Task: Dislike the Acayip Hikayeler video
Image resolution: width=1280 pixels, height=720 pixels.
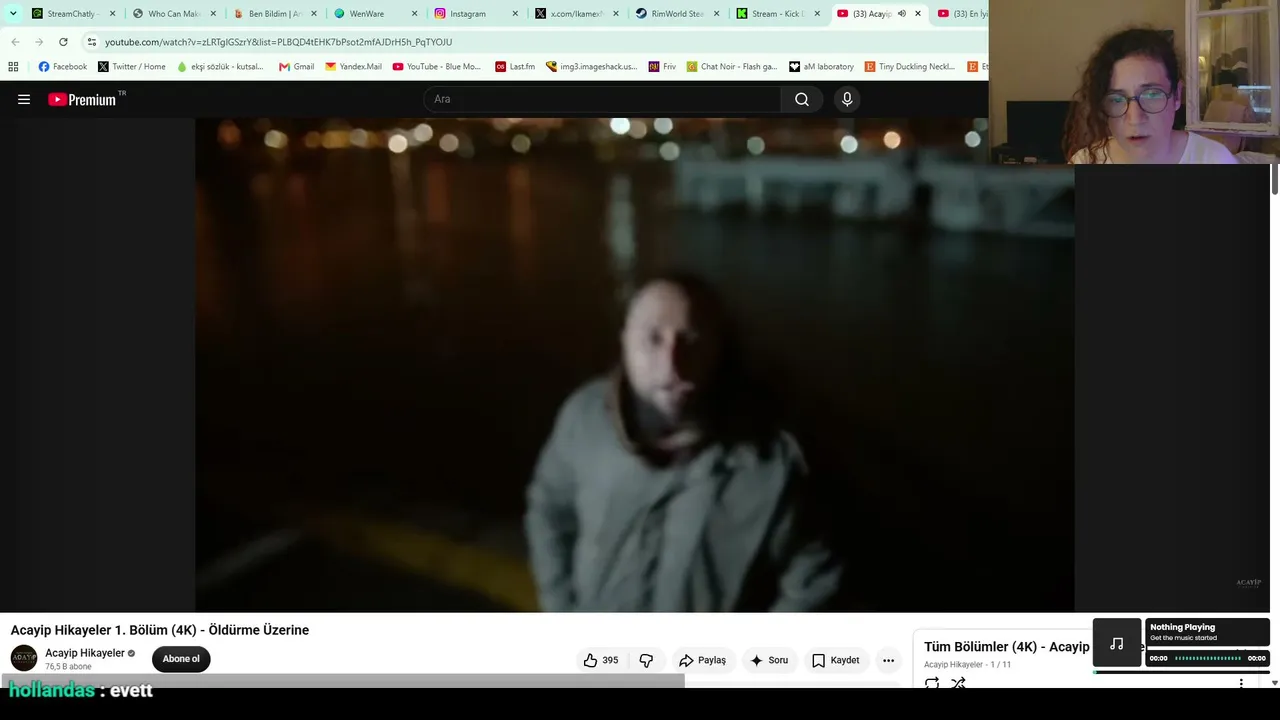Action: click(646, 660)
